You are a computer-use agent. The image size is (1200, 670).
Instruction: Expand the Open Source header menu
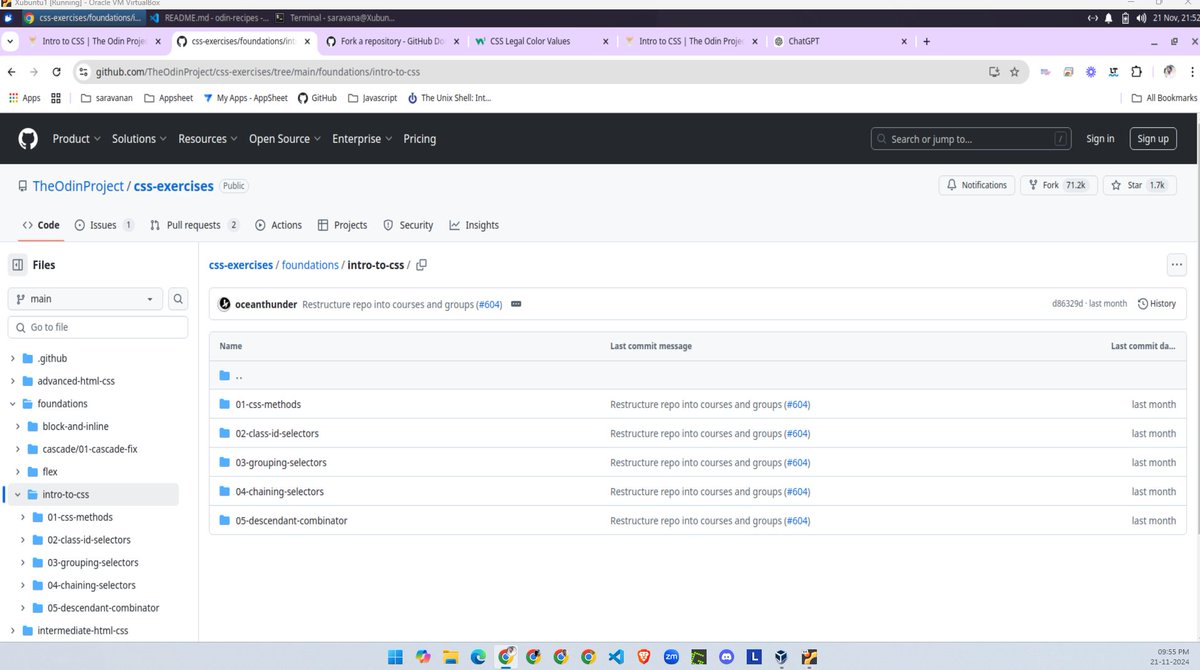pyautogui.click(x=285, y=139)
